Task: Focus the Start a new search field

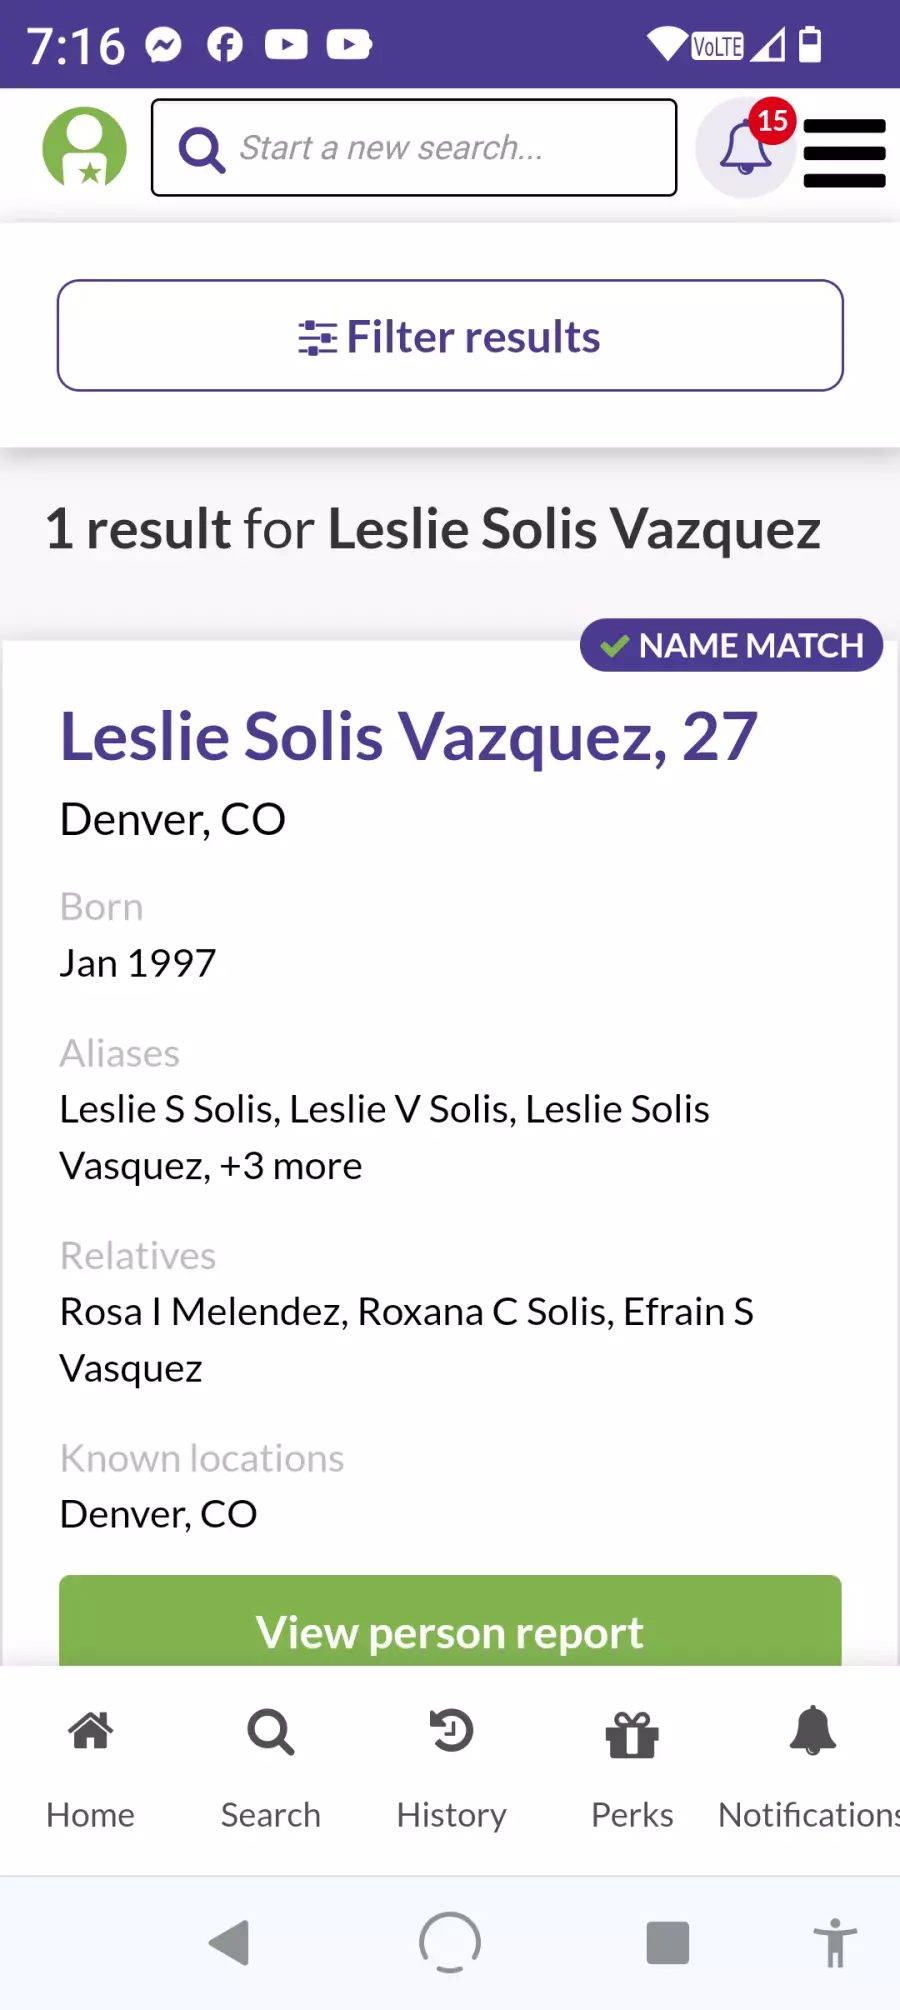Action: 414,148
